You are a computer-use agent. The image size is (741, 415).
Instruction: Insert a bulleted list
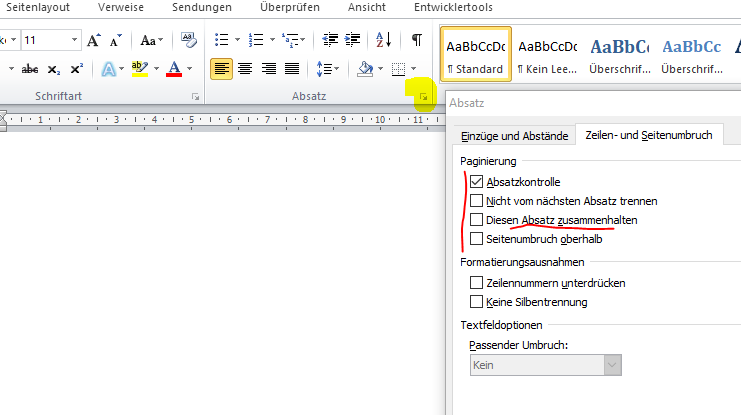pyautogui.click(x=221, y=40)
